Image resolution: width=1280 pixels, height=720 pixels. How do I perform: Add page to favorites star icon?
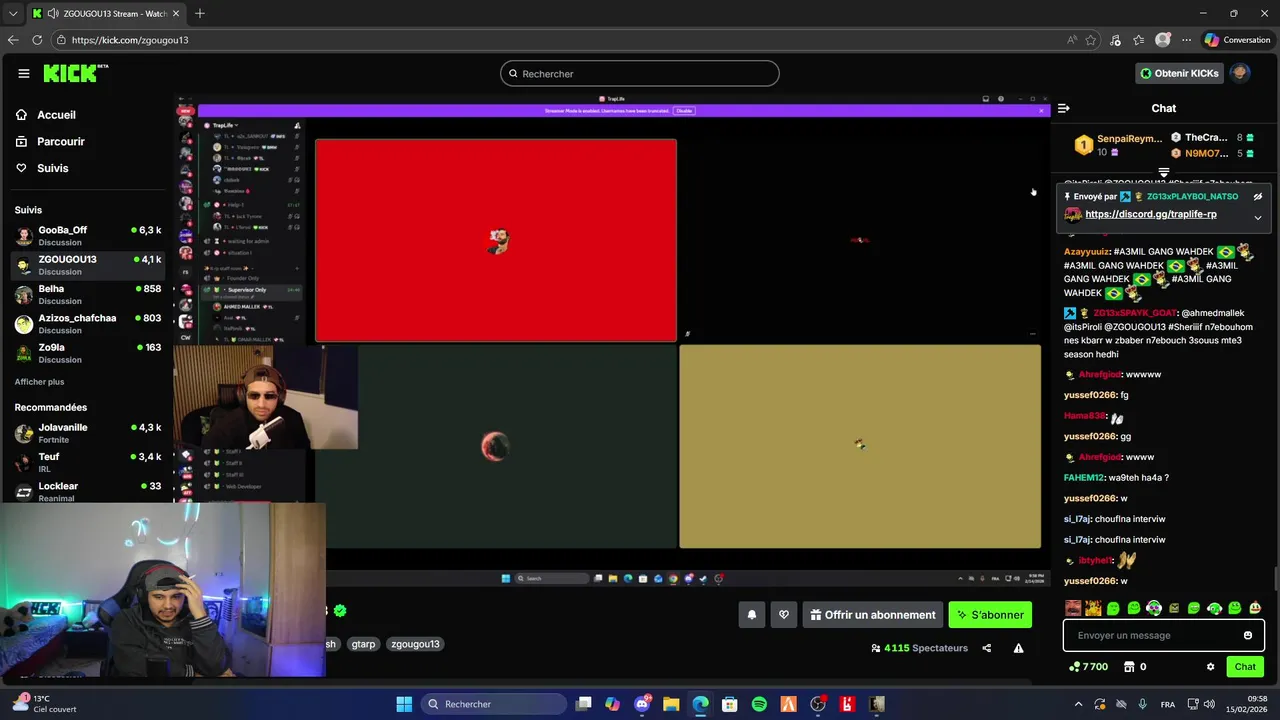1091,40
